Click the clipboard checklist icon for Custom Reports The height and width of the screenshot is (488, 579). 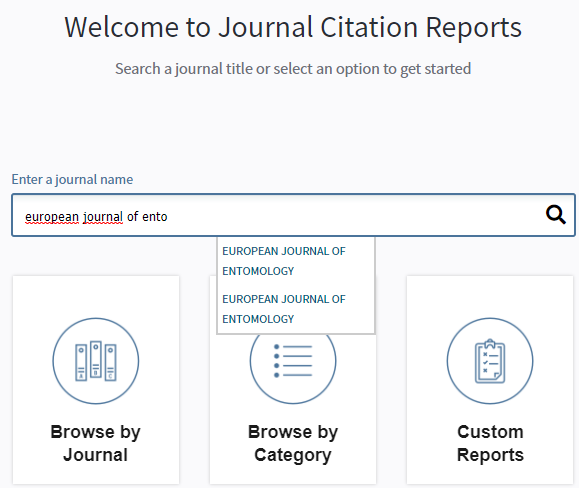[490, 361]
